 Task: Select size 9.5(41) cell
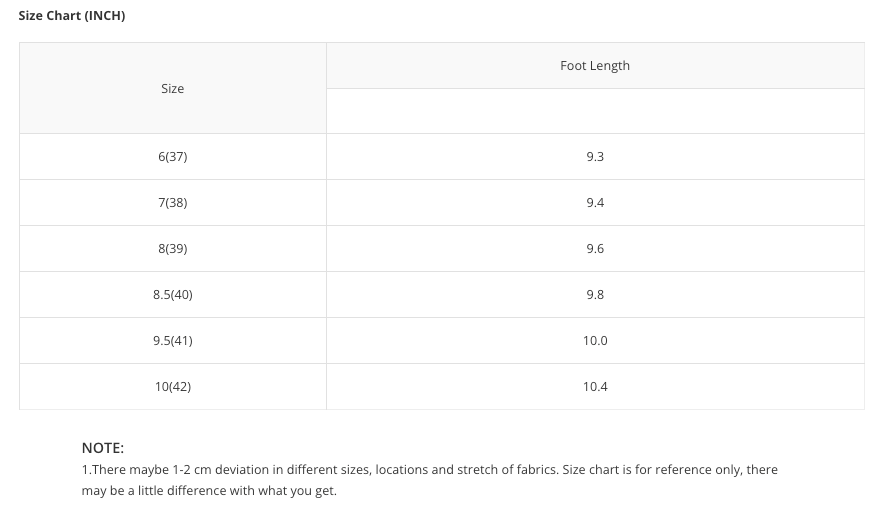172,341
